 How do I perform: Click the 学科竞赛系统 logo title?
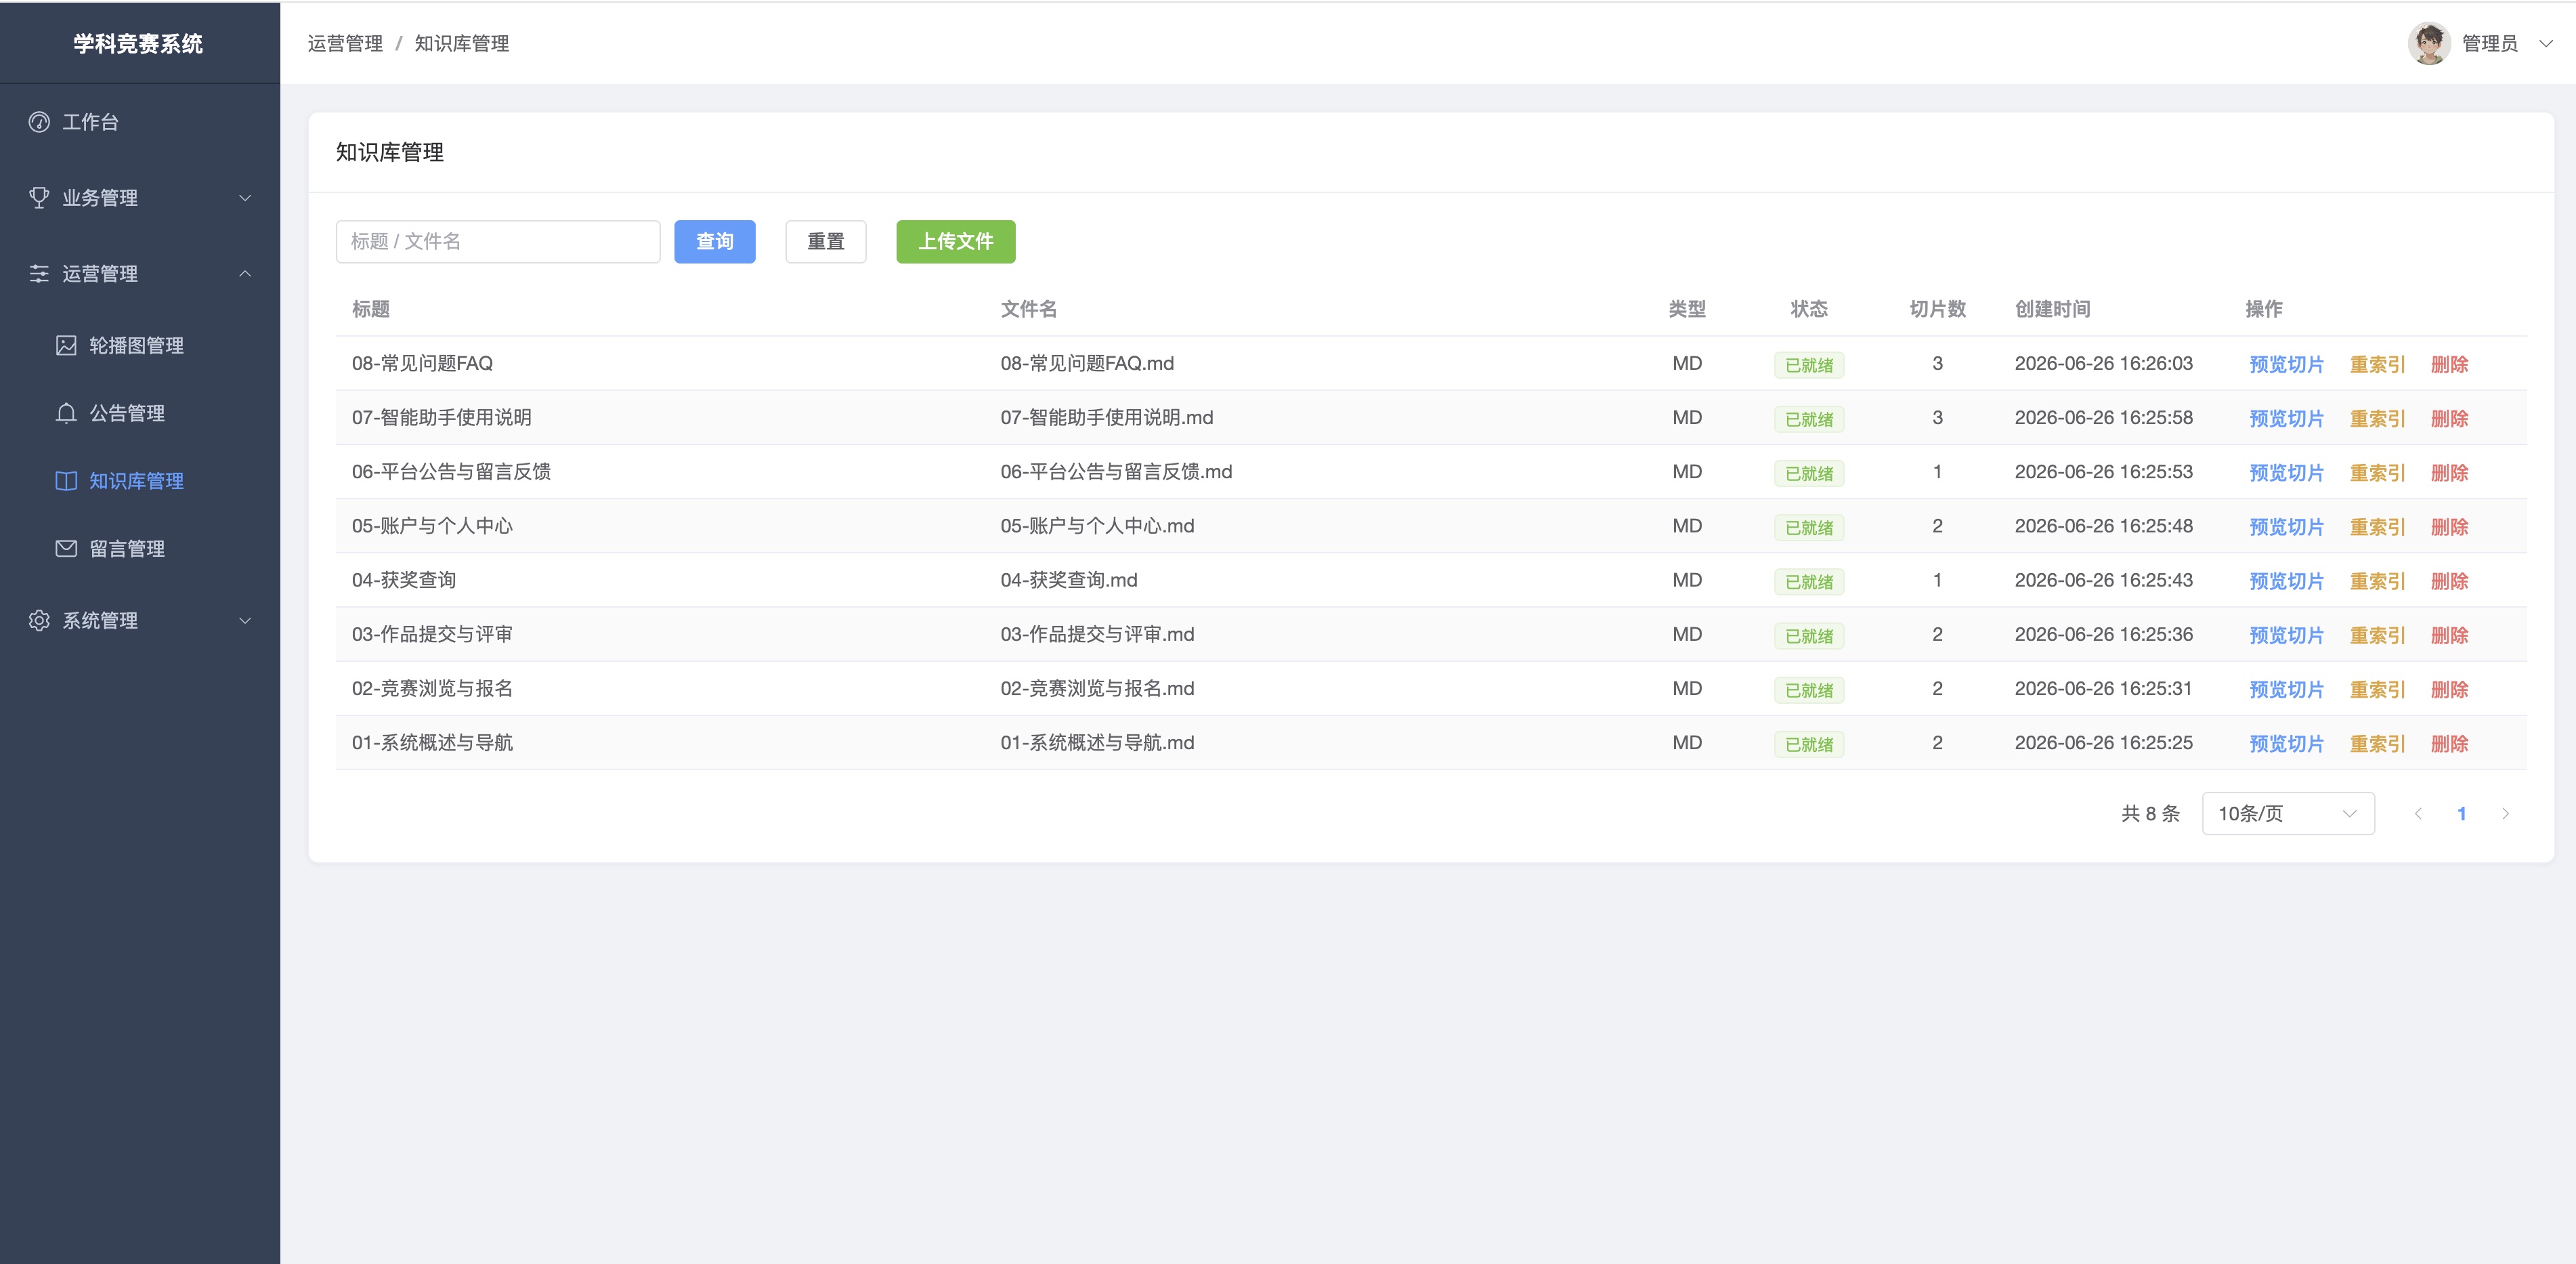click(x=138, y=43)
